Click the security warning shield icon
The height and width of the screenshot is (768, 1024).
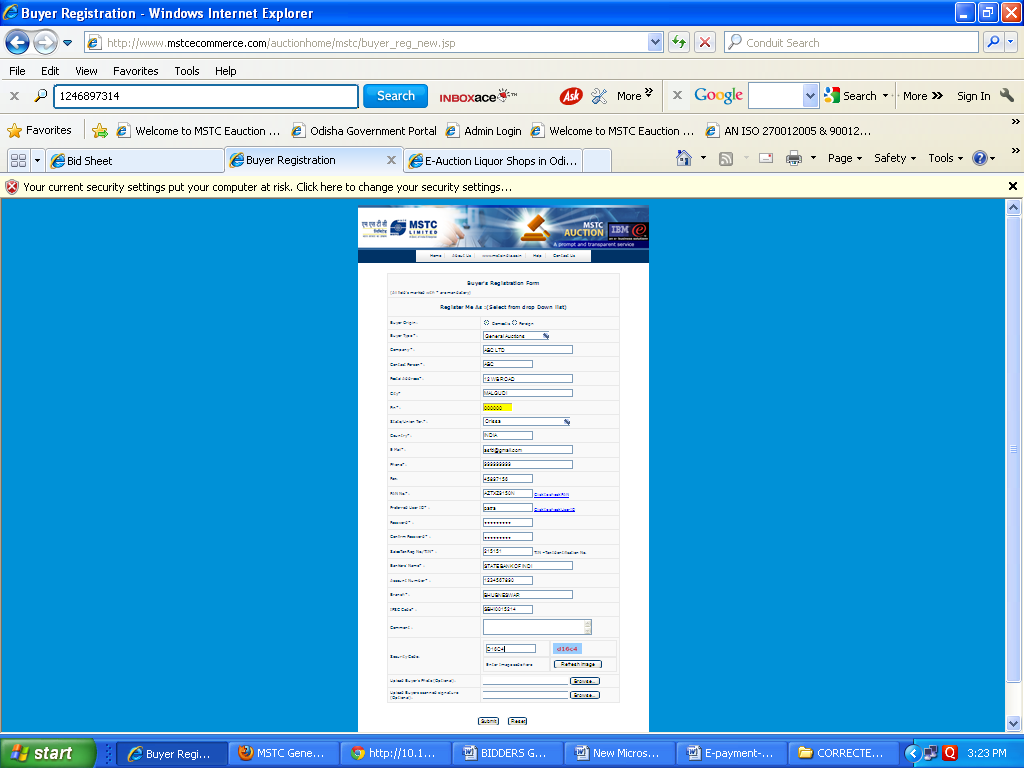12,187
